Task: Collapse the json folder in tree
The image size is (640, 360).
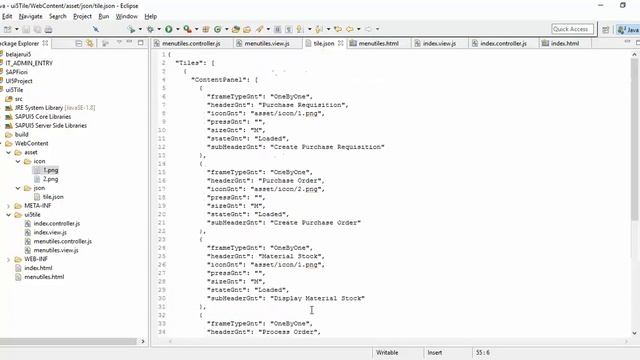Action: [x=18, y=188]
